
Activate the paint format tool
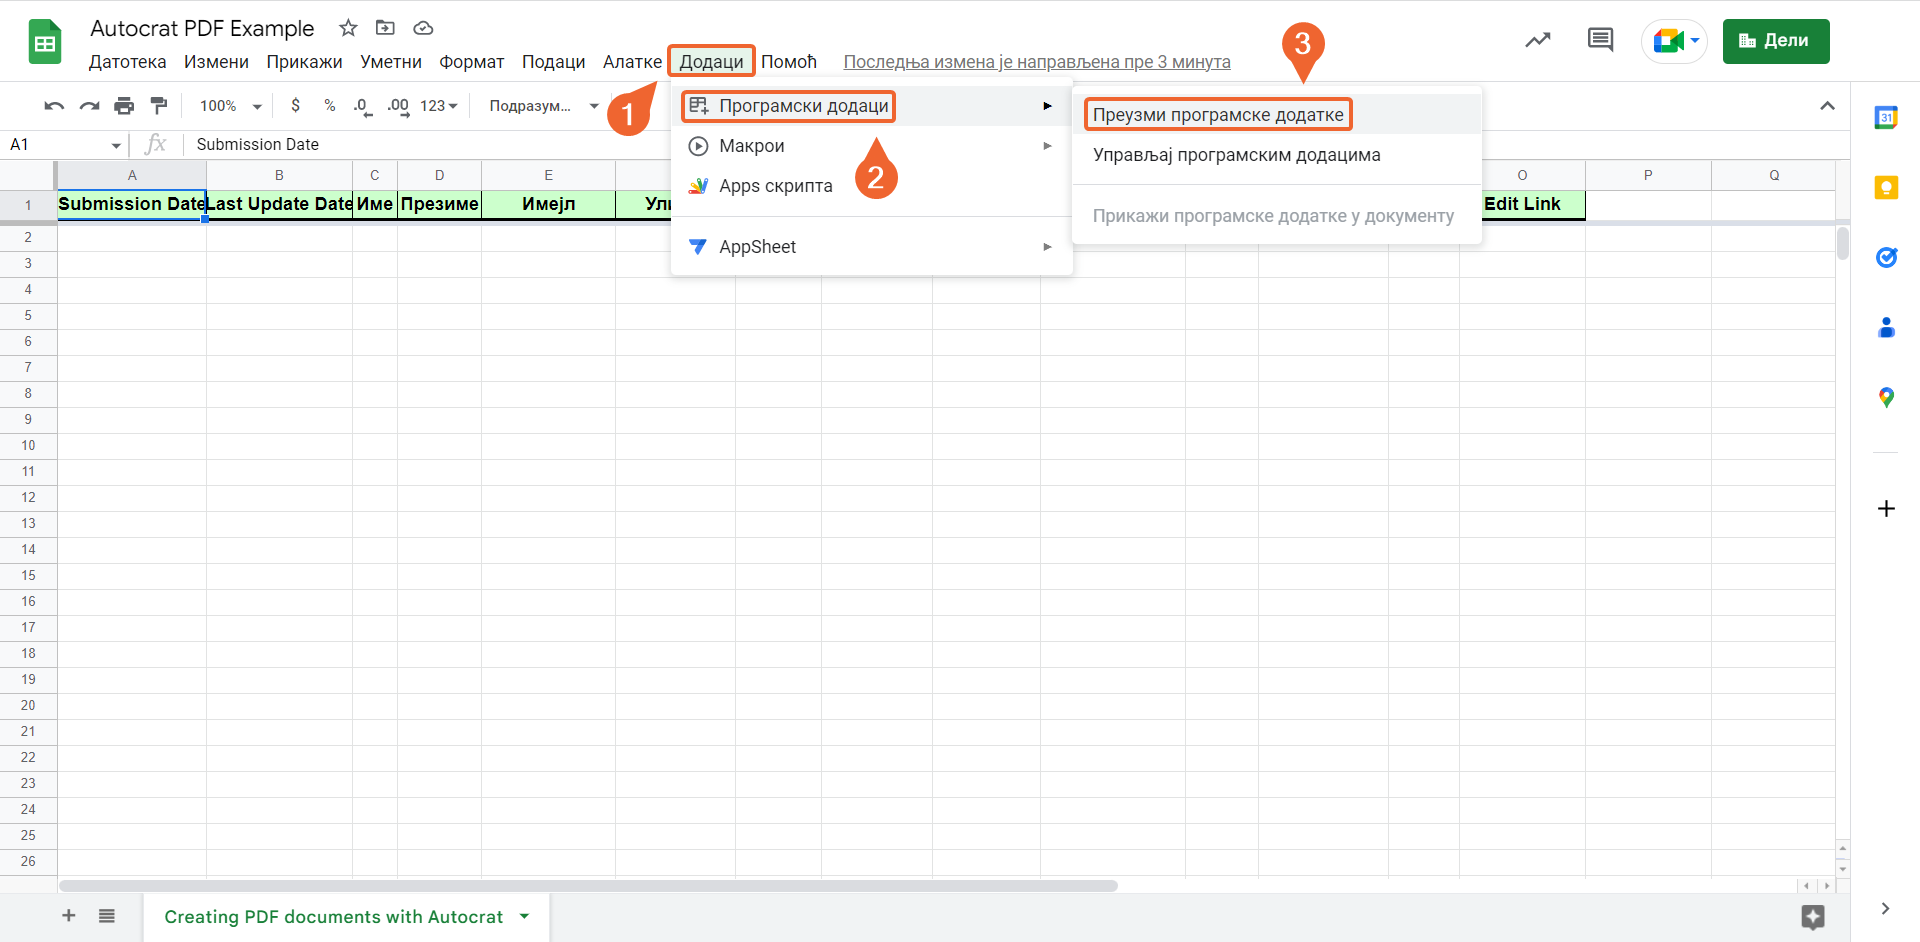pos(159,106)
